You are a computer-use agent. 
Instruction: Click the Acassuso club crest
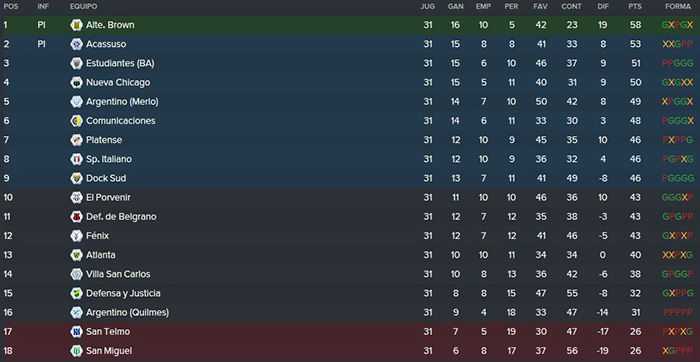(x=76, y=44)
